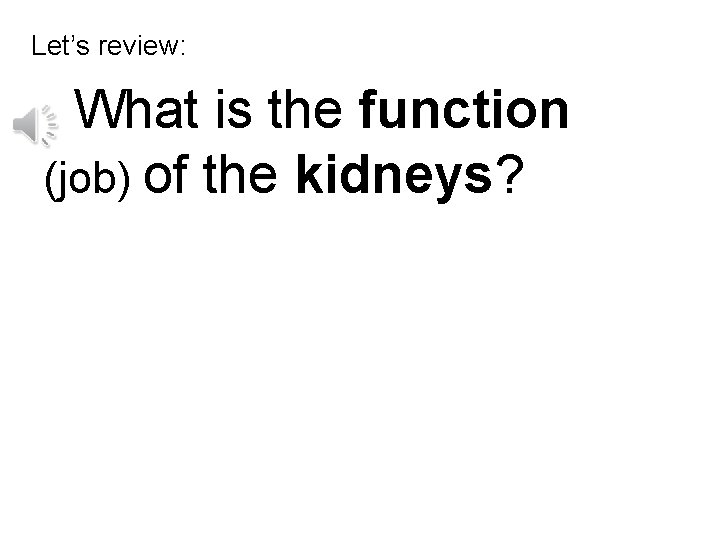
Task: Select the bold word "kidneys"
Action: click(395, 176)
